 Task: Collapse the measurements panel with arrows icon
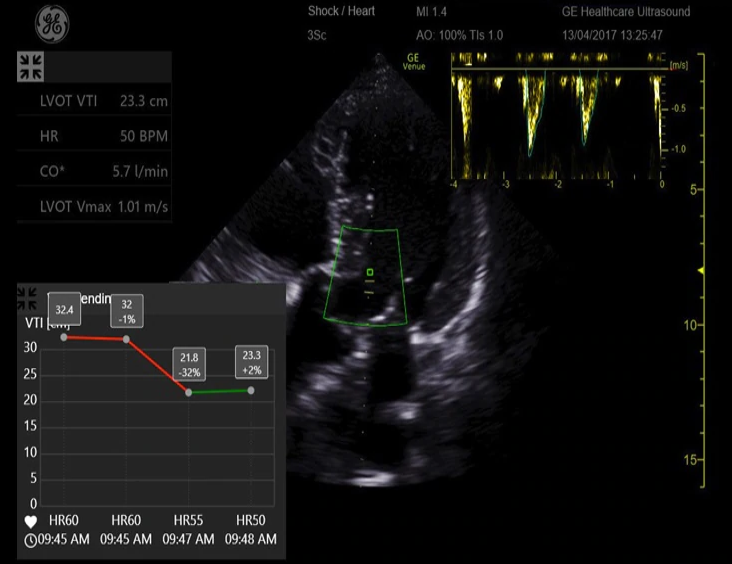[30, 67]
